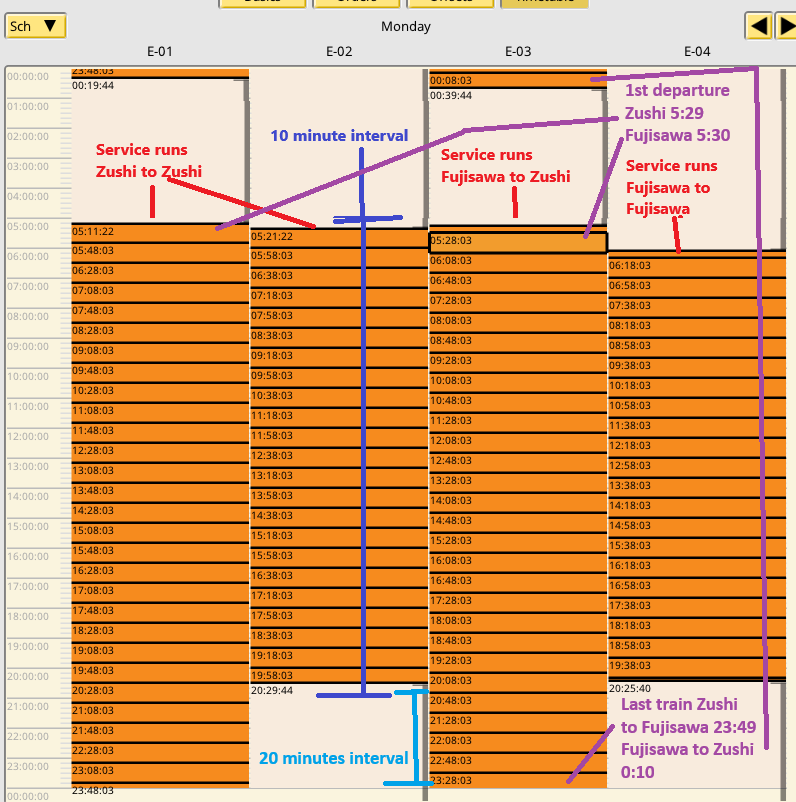Click the 20:29:44 idle block in E-02
Viewport: 796px width, 802px height.
tap(339, 736)
